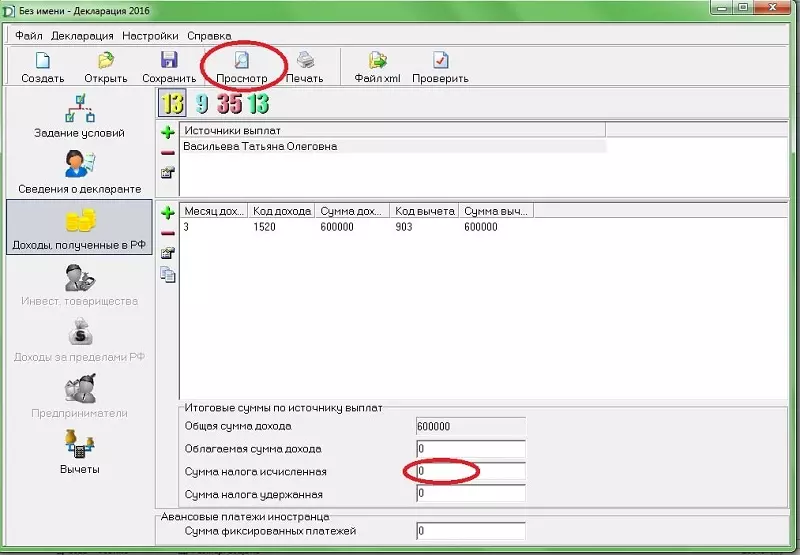Viewport: 800px width, 555px height.
Task: Edit the selected payment source
Action: 167,172
